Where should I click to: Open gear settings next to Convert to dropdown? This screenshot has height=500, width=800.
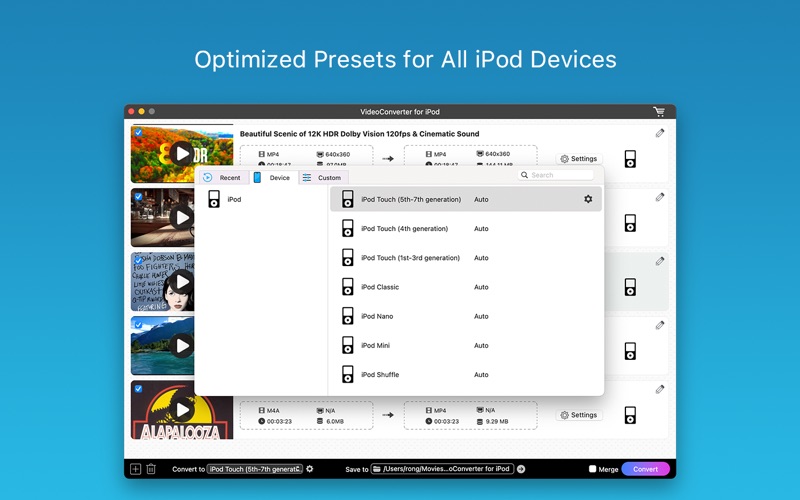tap(310, 469)
